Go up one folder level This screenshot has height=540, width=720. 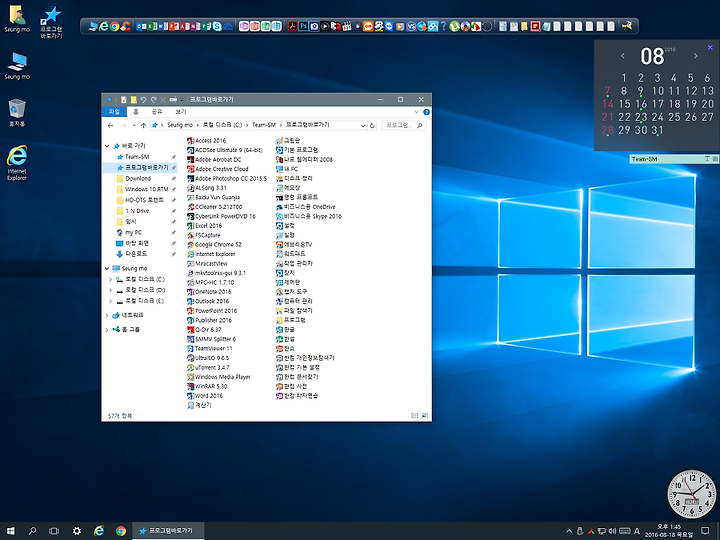click(x=143, y=125)
